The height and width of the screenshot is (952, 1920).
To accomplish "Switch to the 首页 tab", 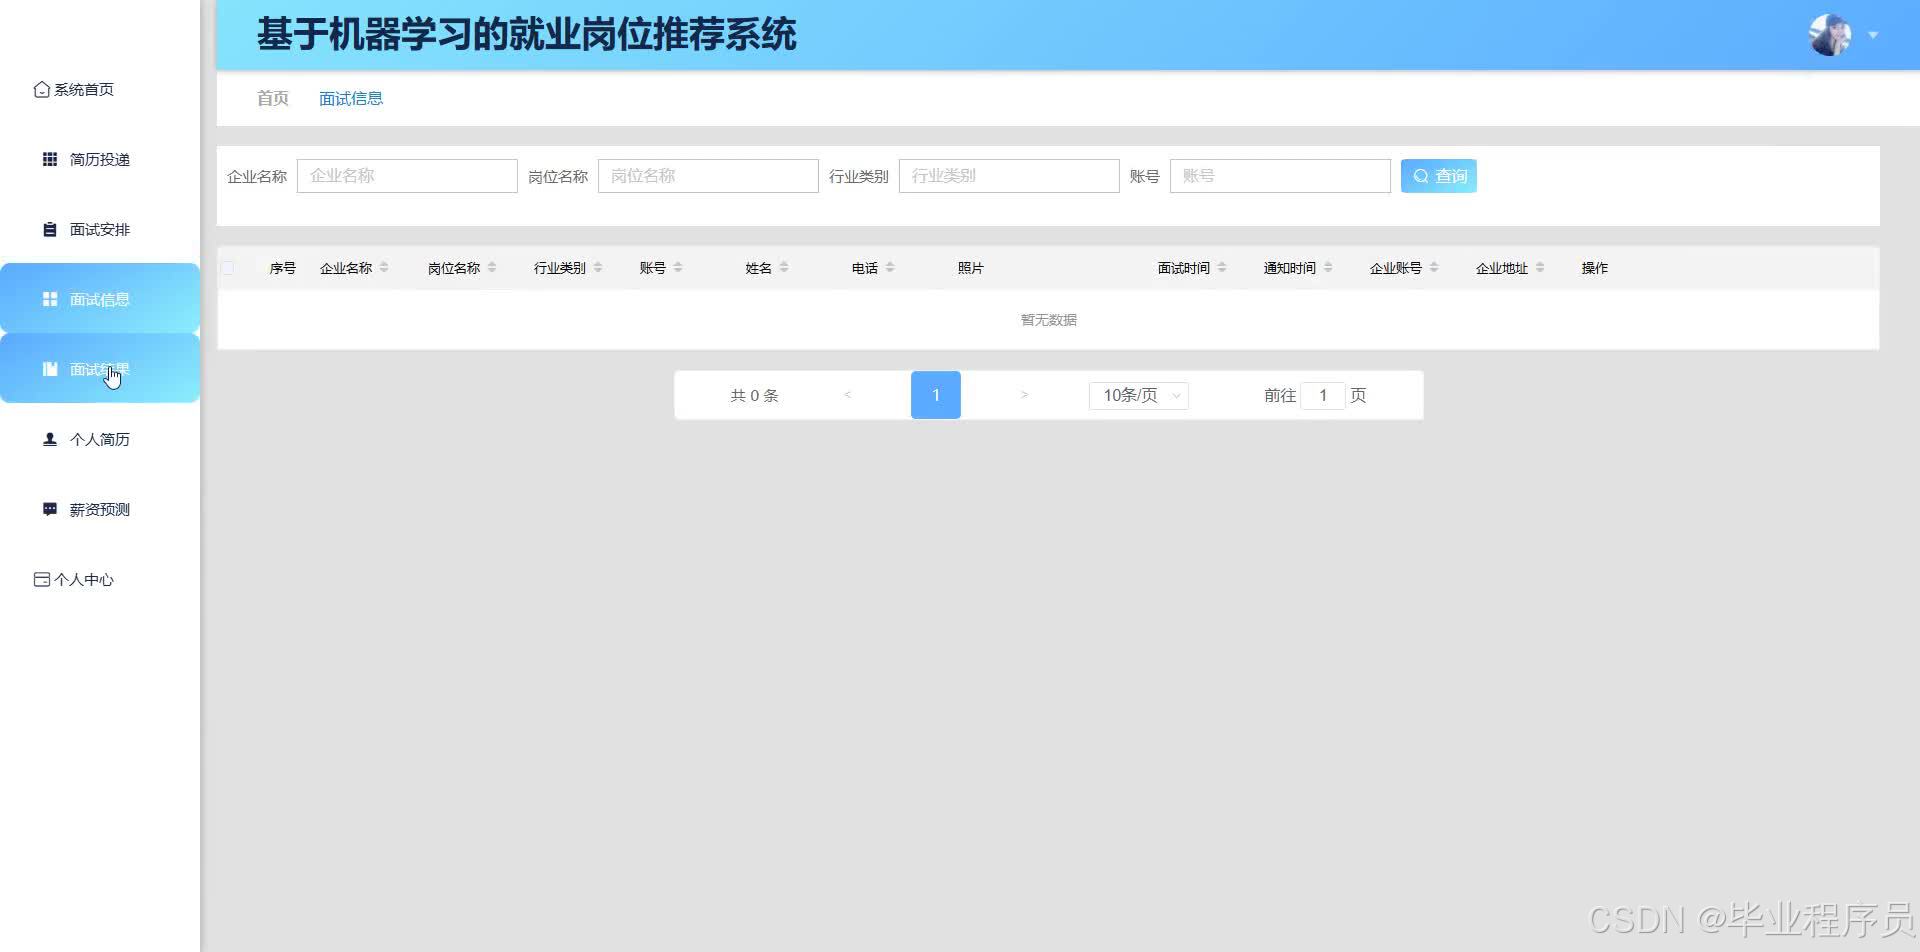I will coord(271,98).
